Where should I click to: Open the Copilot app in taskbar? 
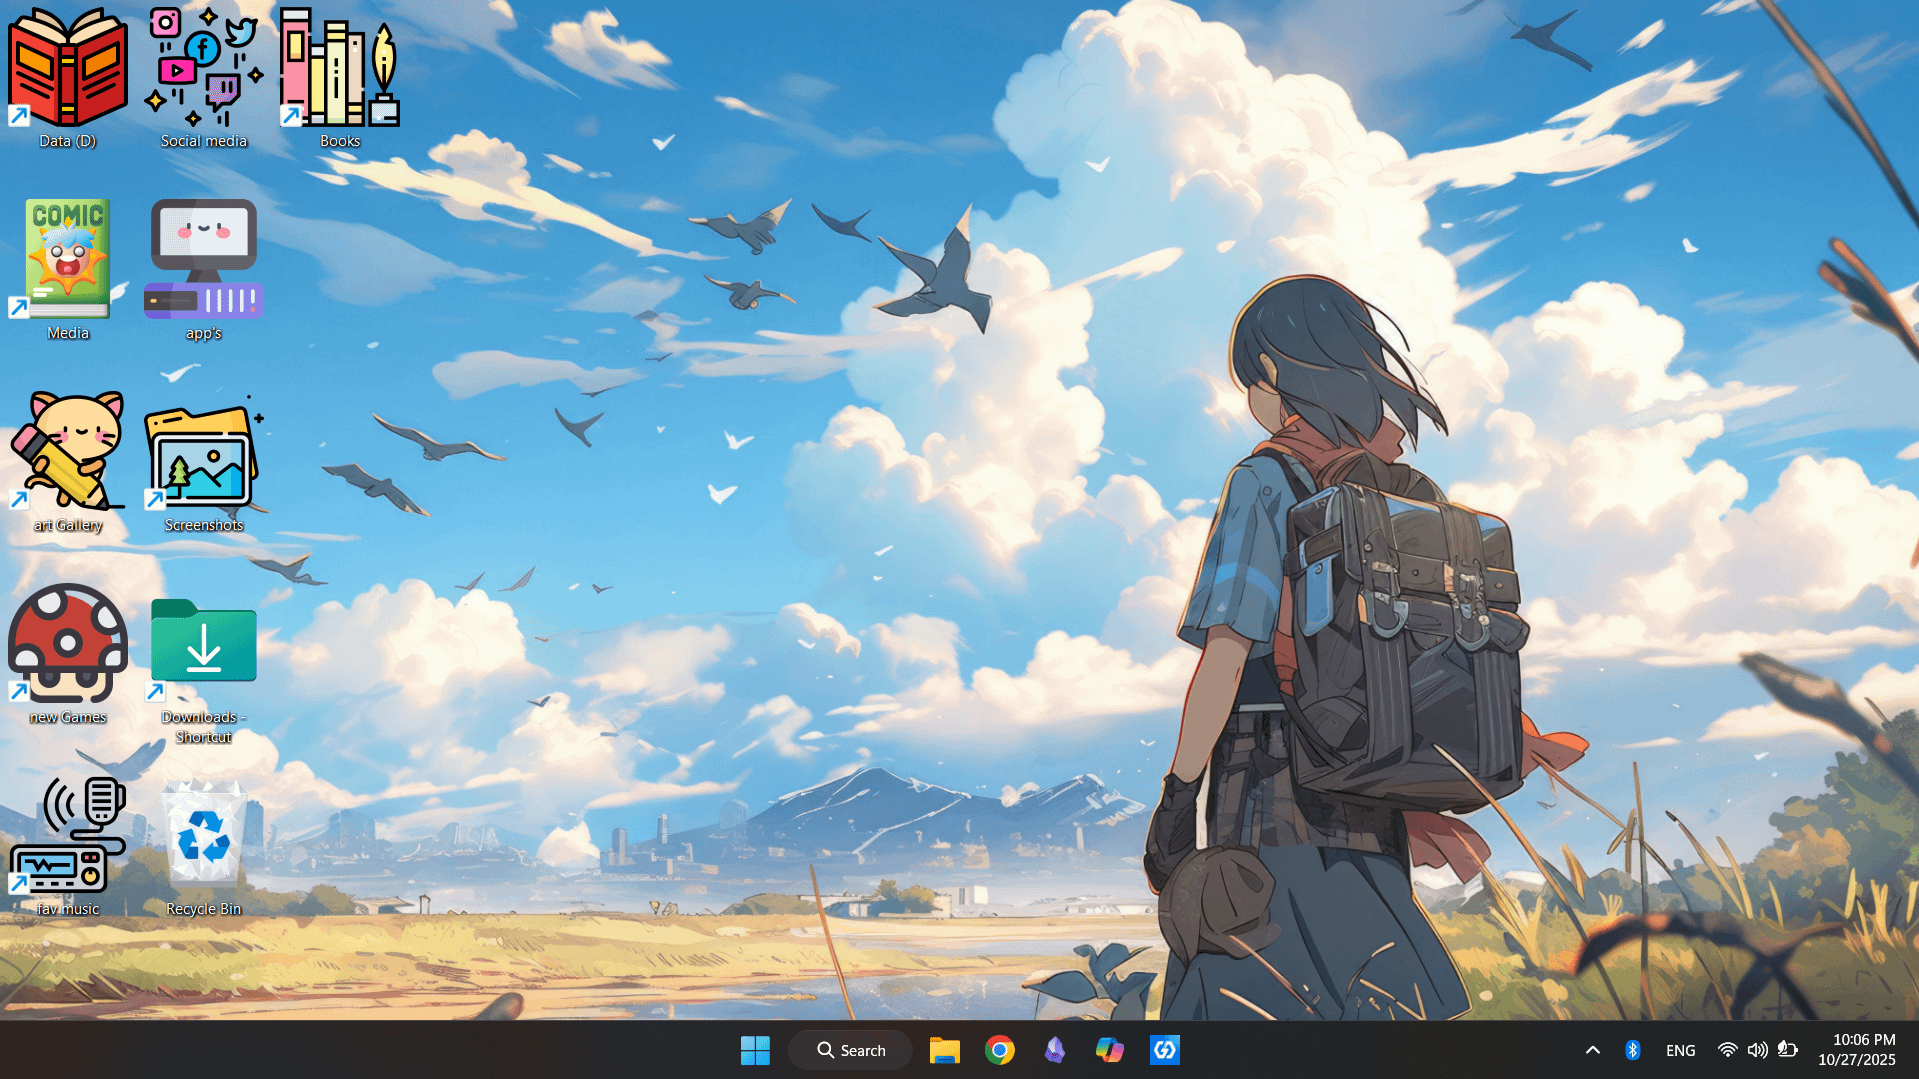pyautogui.click(x=1109, y=1050)
